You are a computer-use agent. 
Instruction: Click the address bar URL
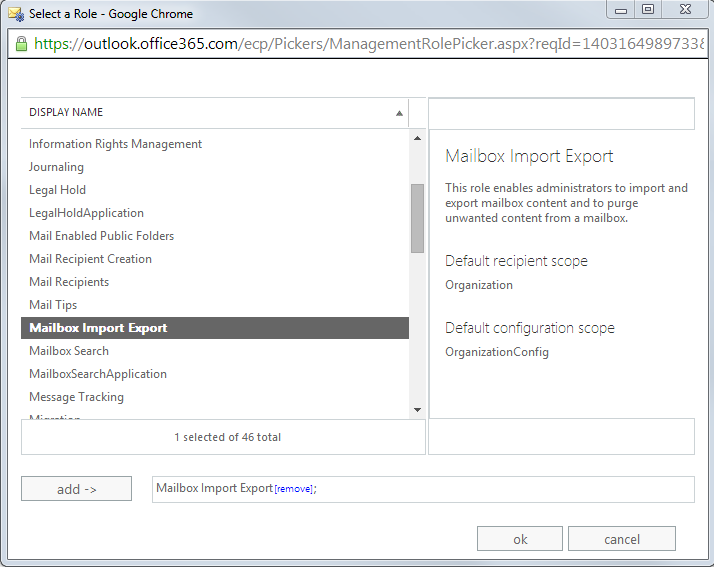coord(369,44)
